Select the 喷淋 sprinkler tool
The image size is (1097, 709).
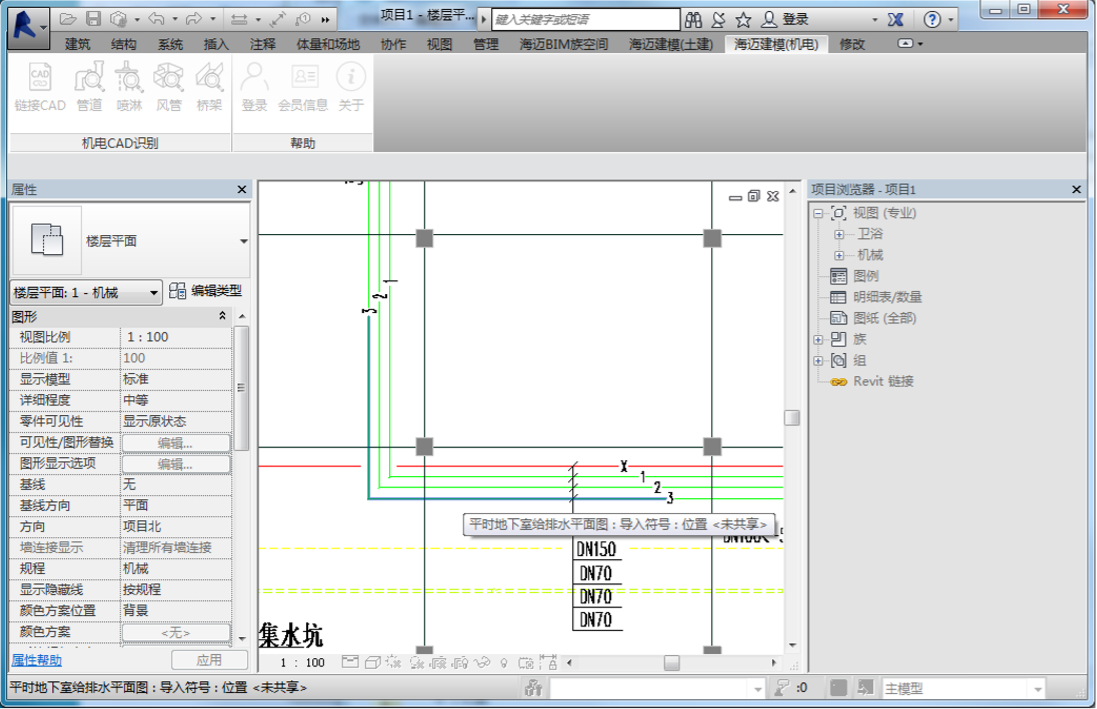(x=129, y=87)
